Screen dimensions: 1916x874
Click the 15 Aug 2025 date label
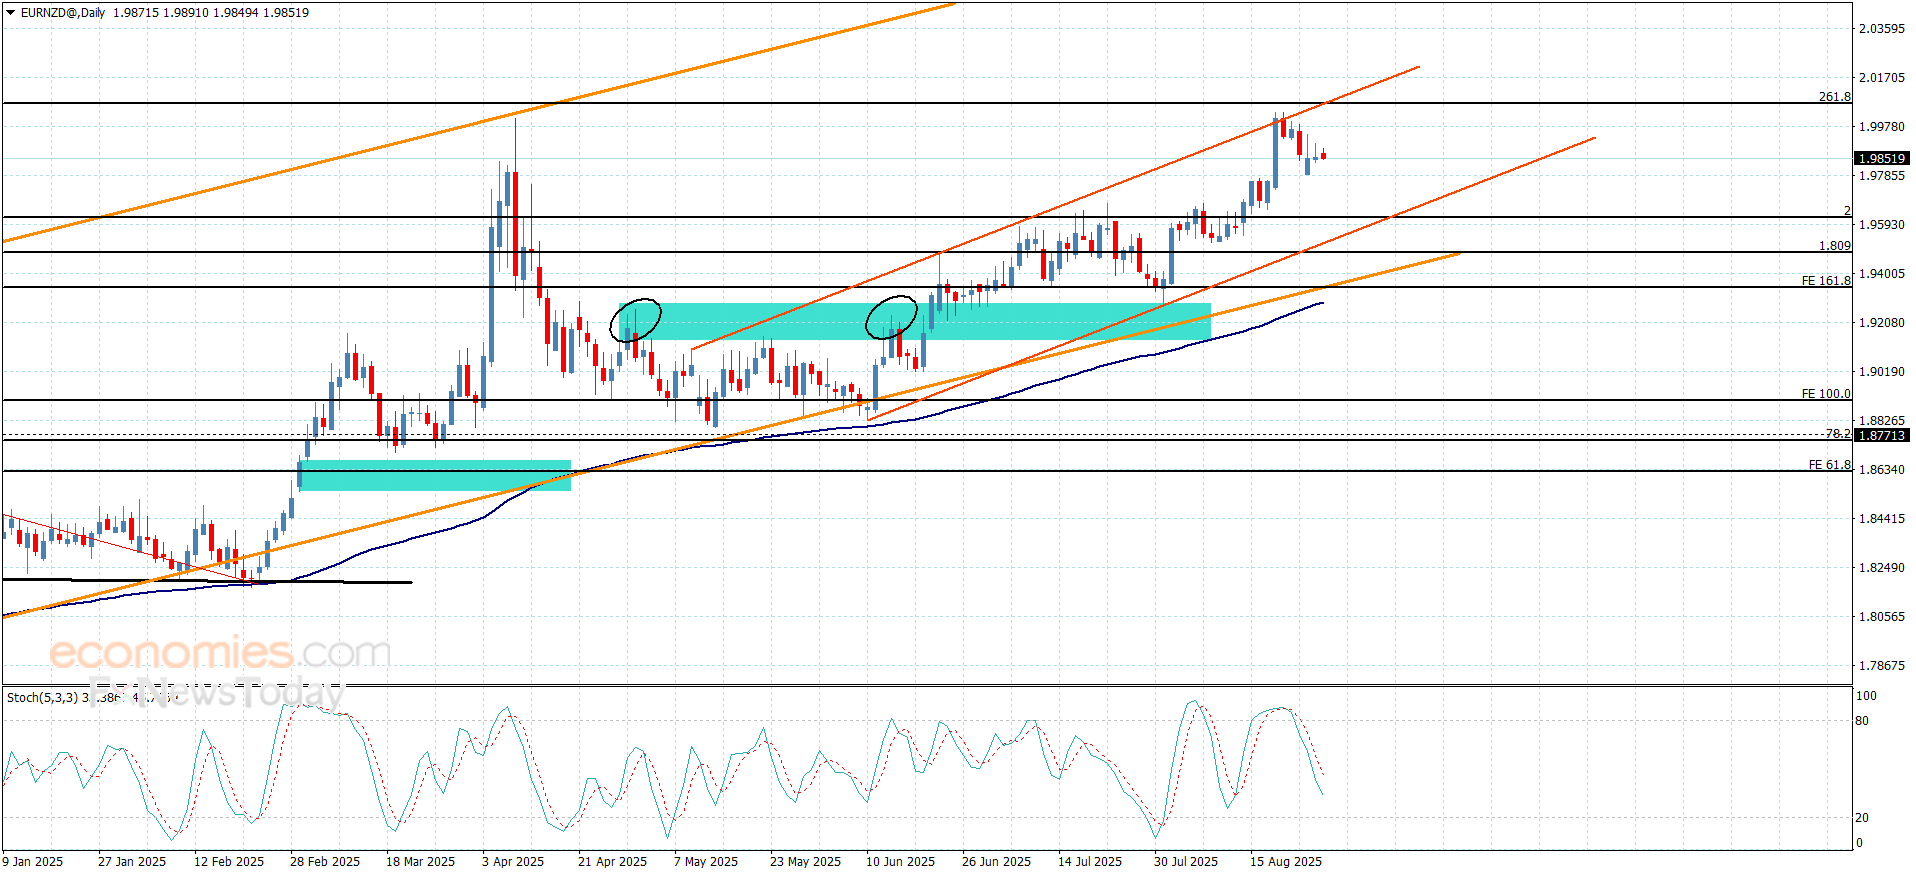1285,861
